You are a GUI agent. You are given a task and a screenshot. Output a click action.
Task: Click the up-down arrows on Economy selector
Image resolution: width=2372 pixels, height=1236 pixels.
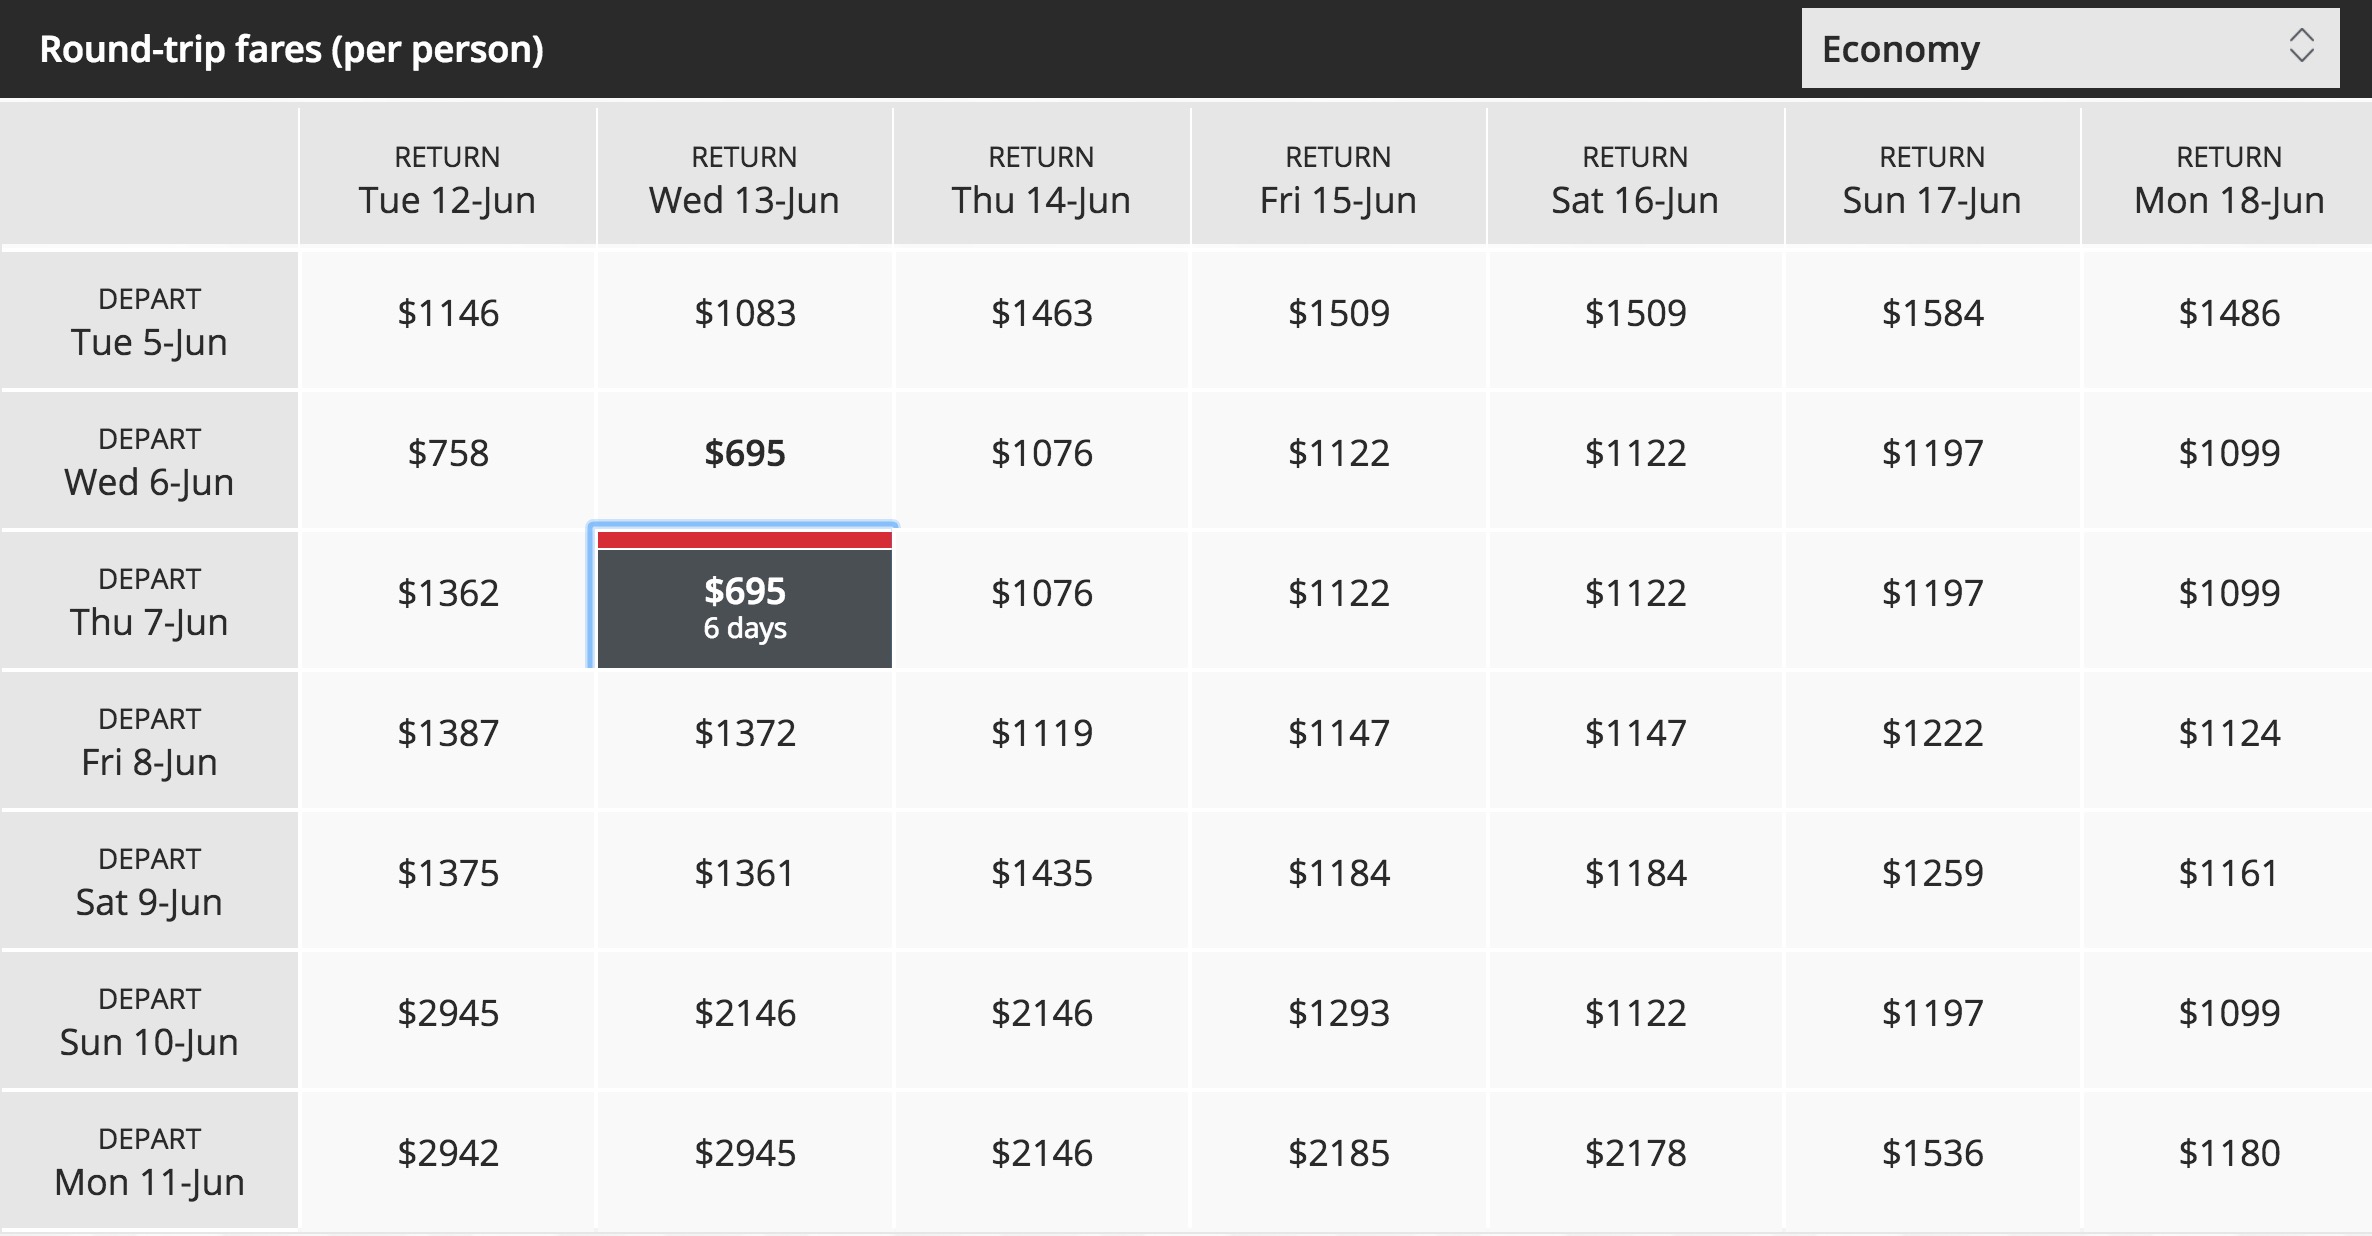[2302, 46]
